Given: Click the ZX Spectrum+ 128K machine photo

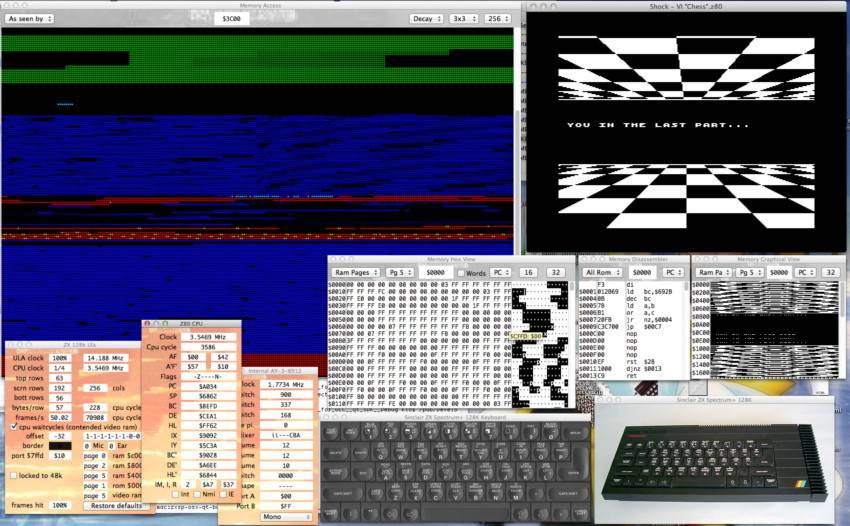Looking at the screenshot, I should tap(714, 462).
